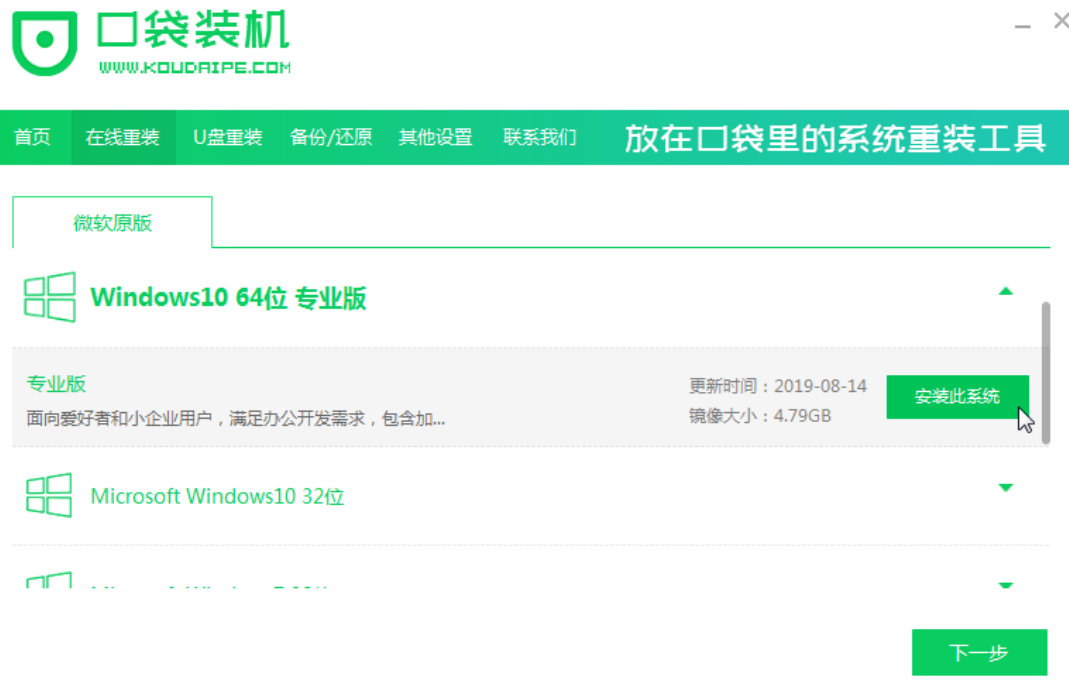Click the 口袋装机 title text
This screenshot has height=696, width=1069.
point(194,30)
